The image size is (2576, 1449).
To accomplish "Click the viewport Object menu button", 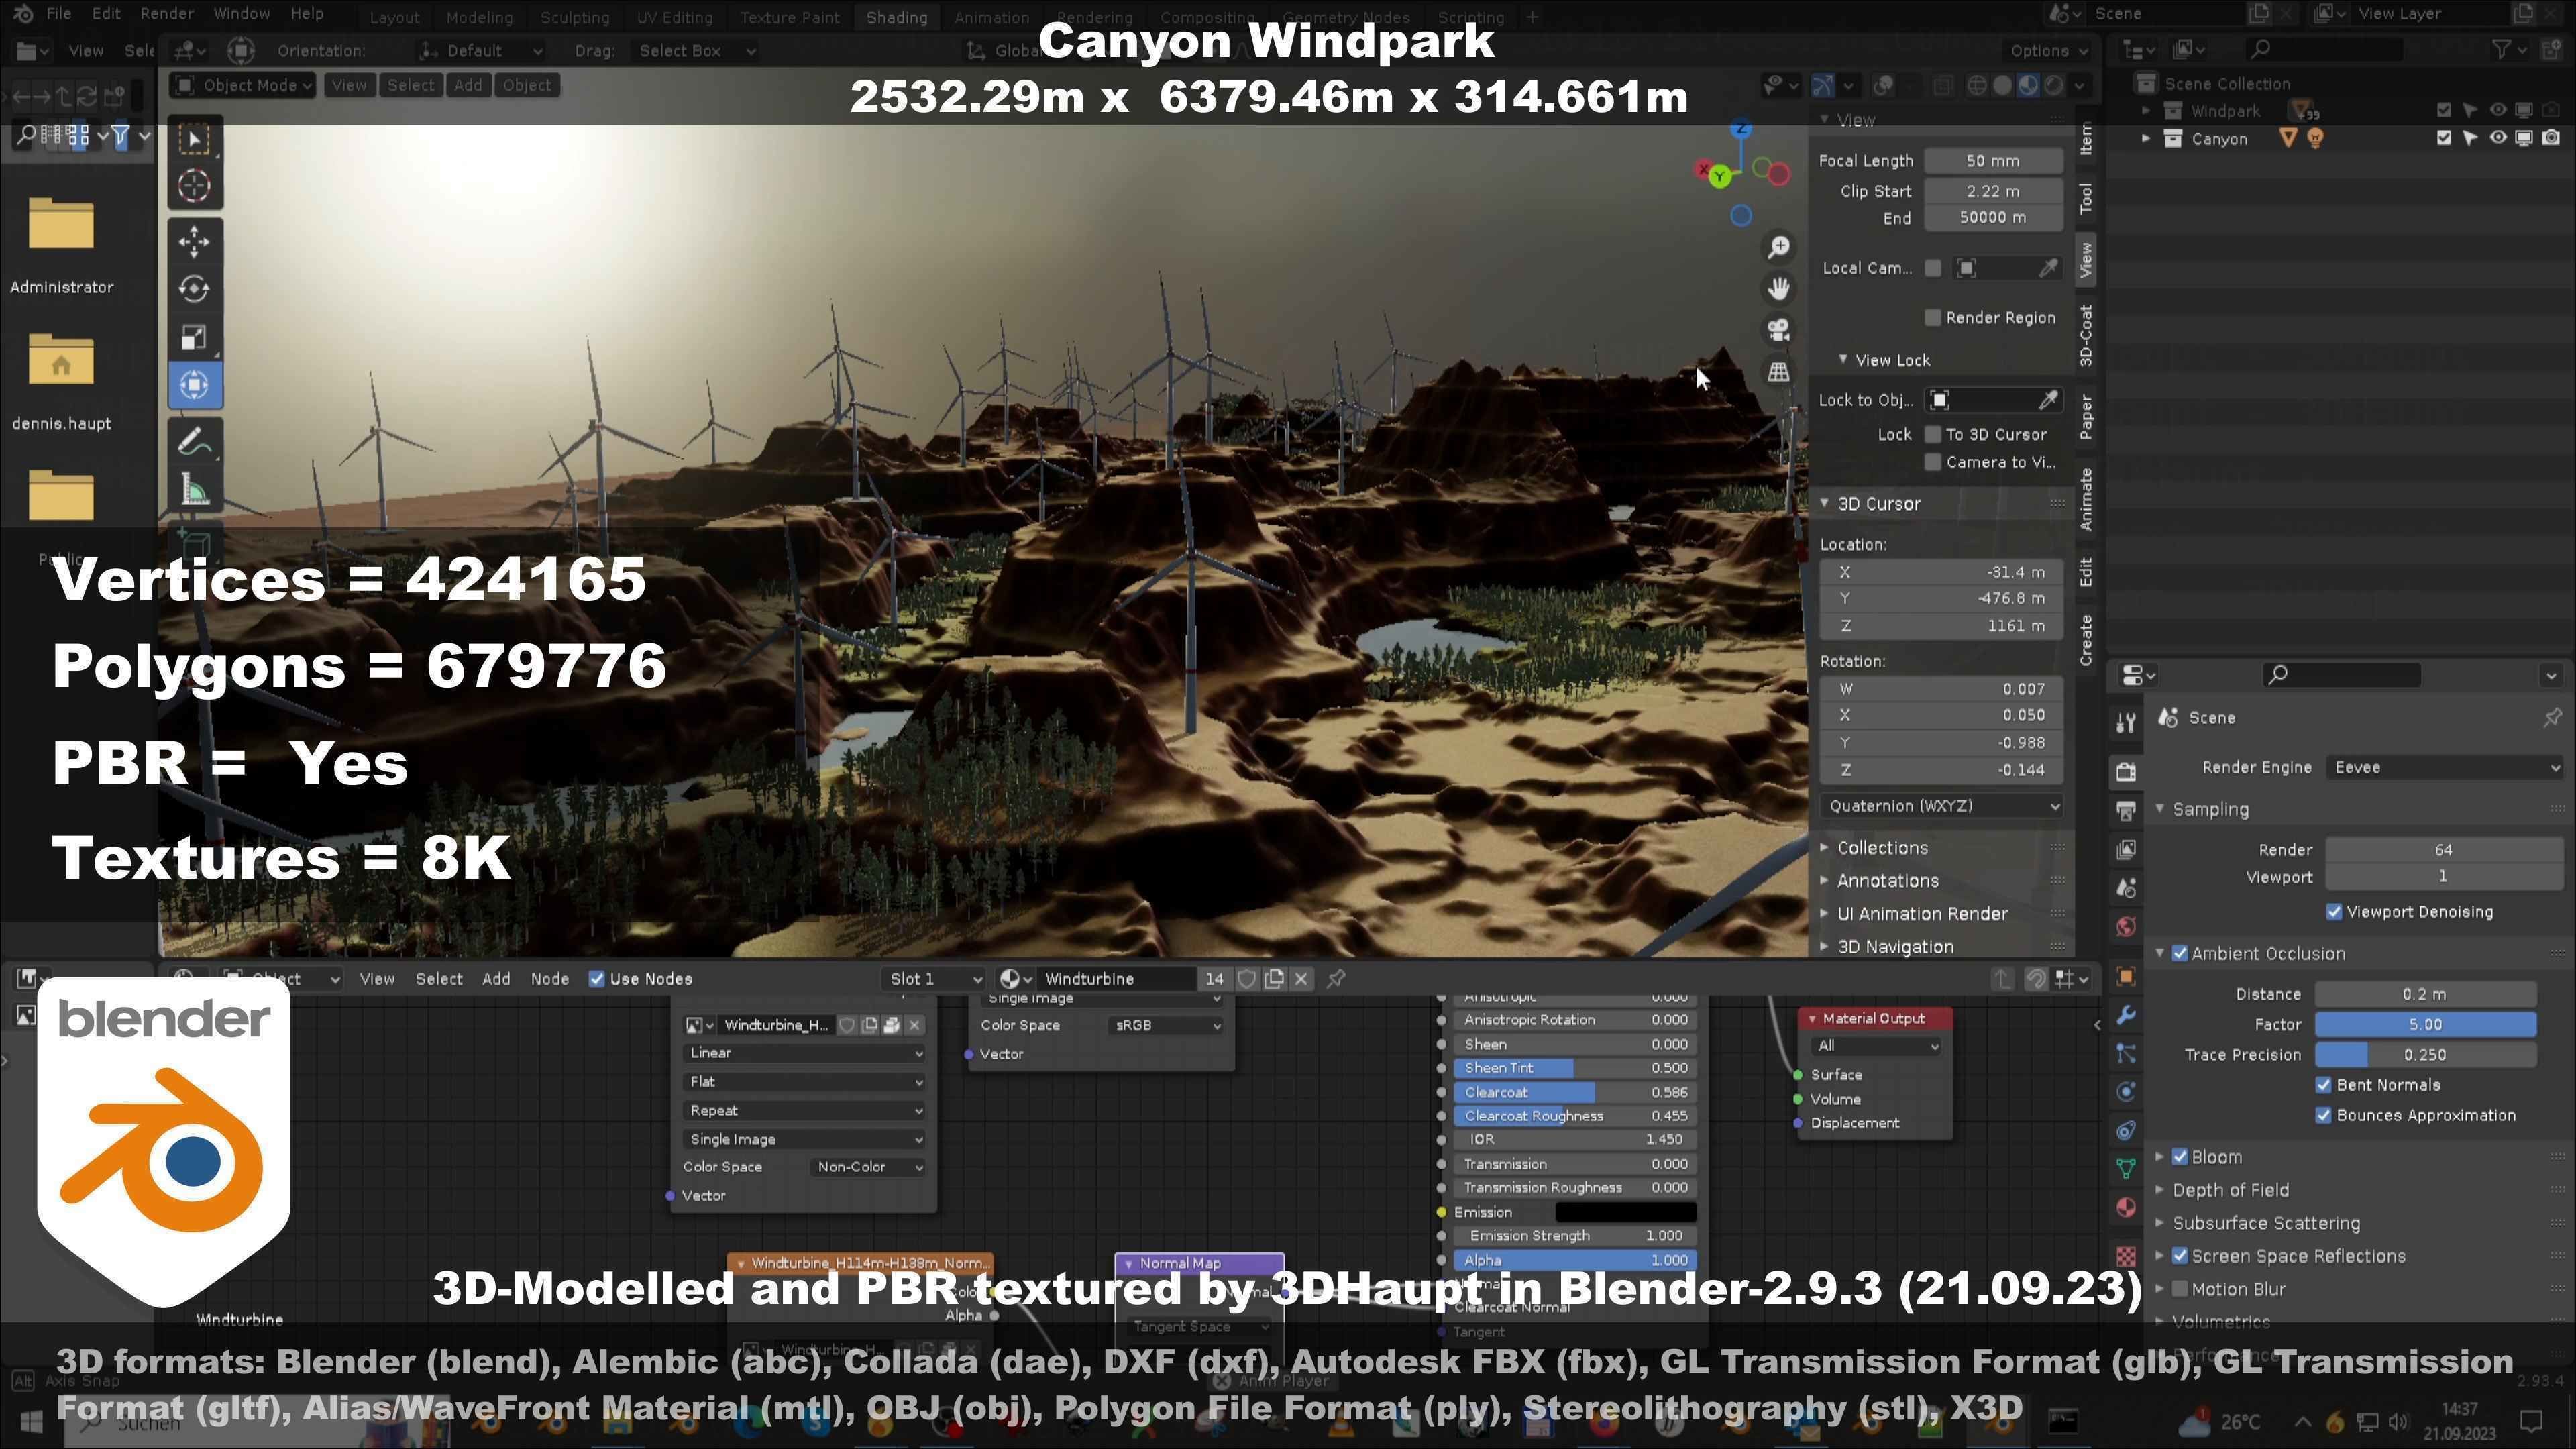I will click(x=527, y=85).
